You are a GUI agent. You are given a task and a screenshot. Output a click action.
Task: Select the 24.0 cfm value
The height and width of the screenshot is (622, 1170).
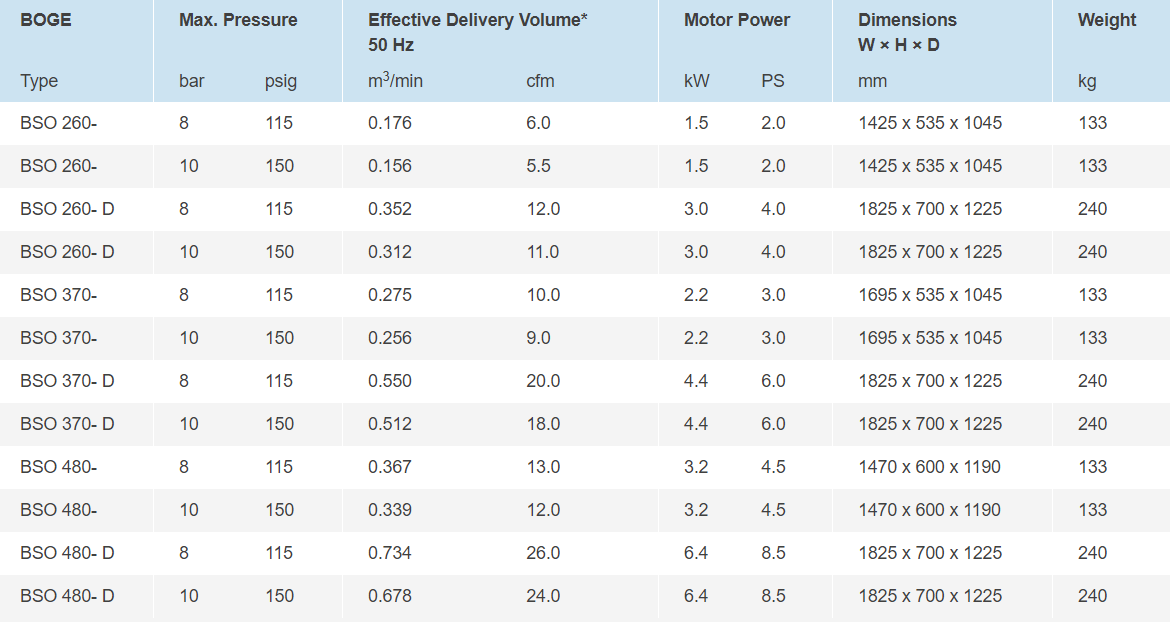pos(543,596)
